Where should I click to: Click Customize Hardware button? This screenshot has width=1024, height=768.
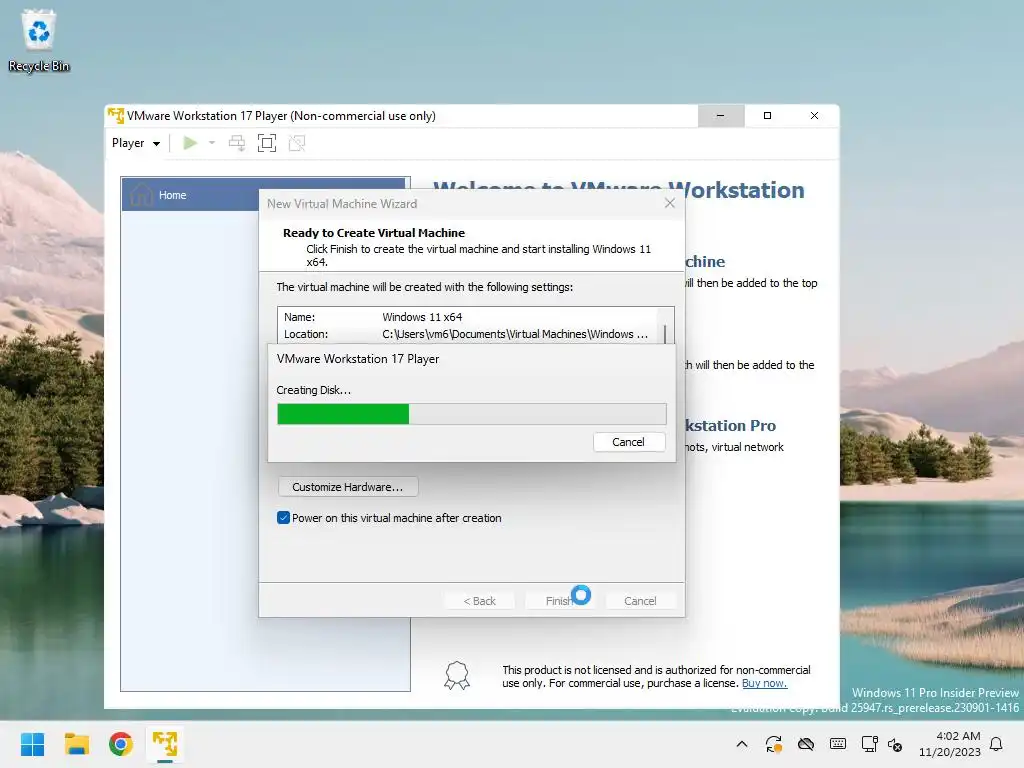(x=347, y=487)
